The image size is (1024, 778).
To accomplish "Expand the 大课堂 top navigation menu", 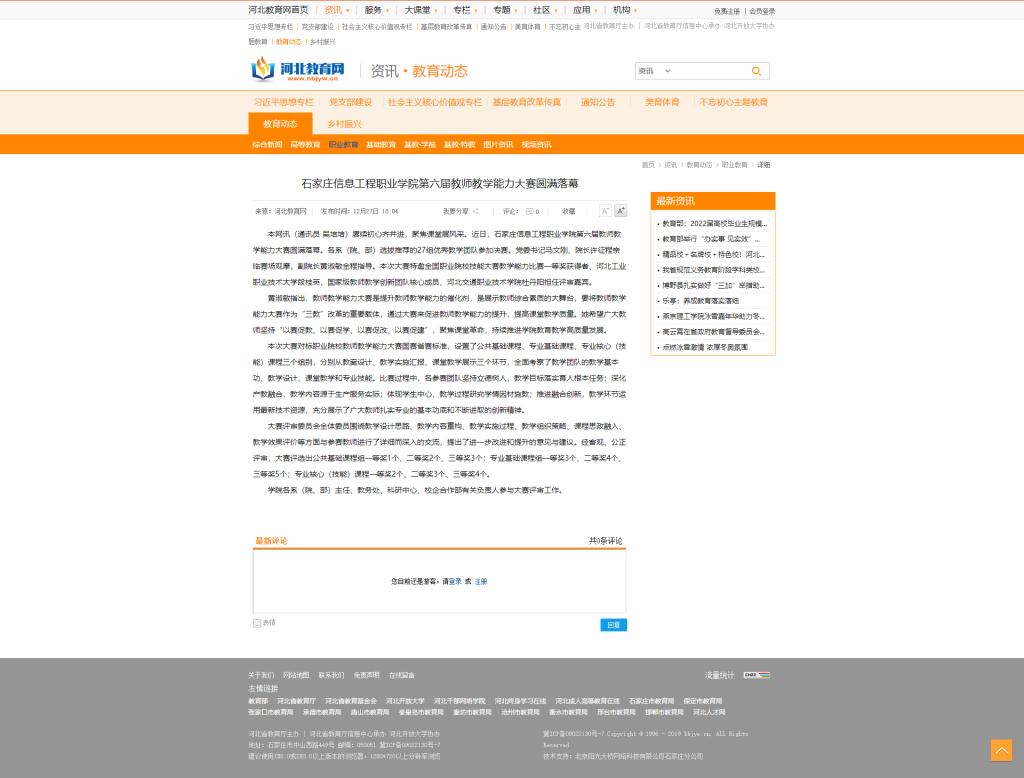I will (420, 10).
